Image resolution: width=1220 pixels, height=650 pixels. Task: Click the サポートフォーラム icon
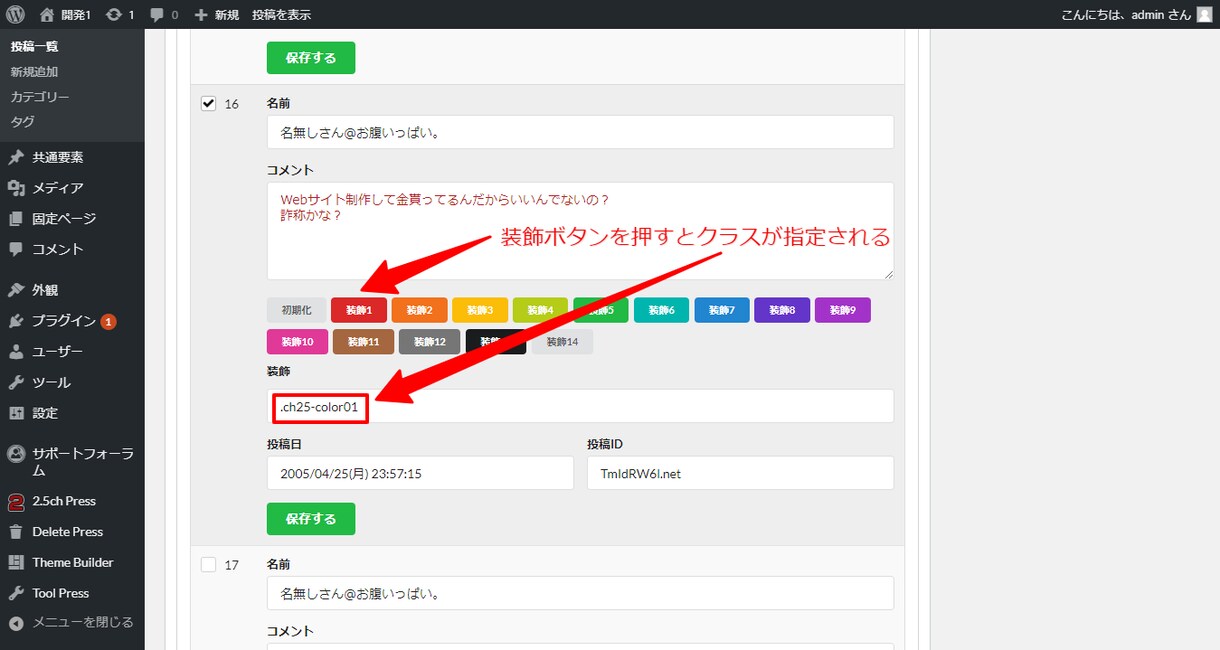[x=16, y=453]
